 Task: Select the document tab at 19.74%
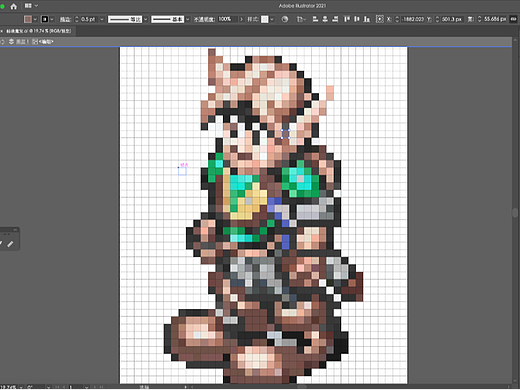(x=39, y=31)
